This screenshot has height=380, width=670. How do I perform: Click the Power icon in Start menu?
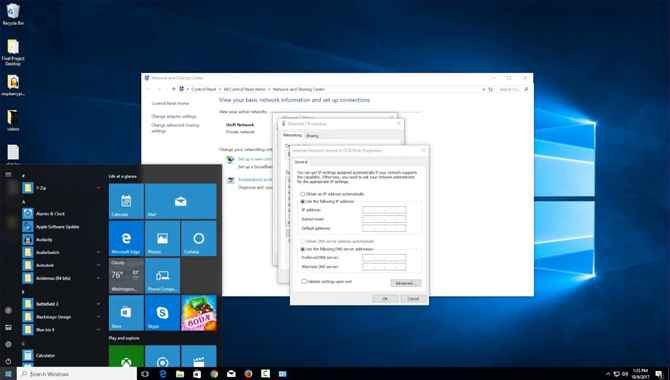tap(8, 361)
